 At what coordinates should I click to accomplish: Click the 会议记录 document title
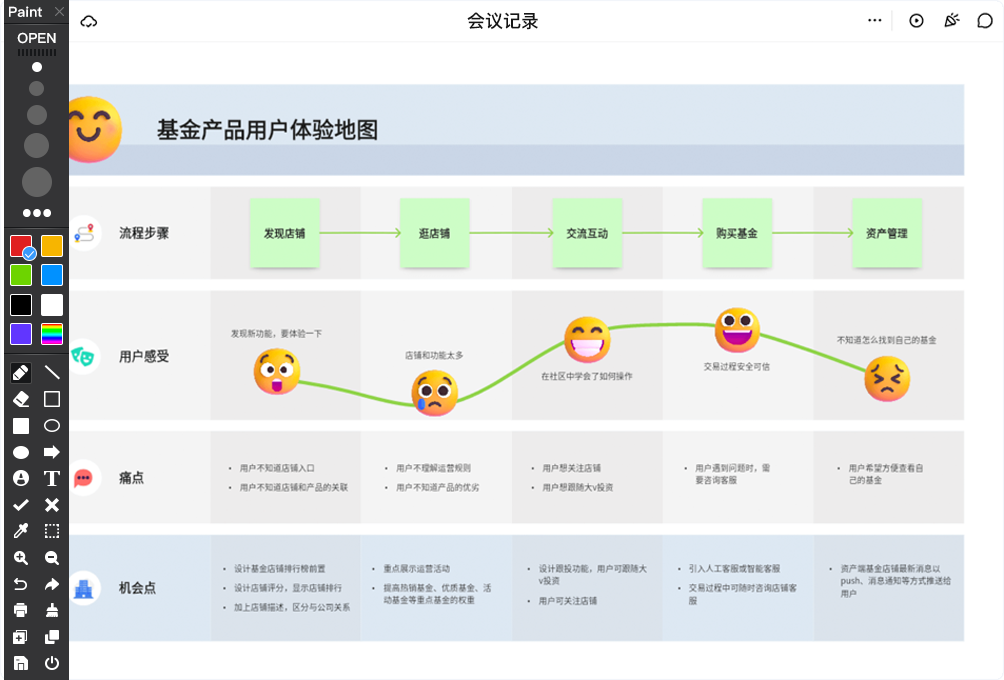[502, 21]
